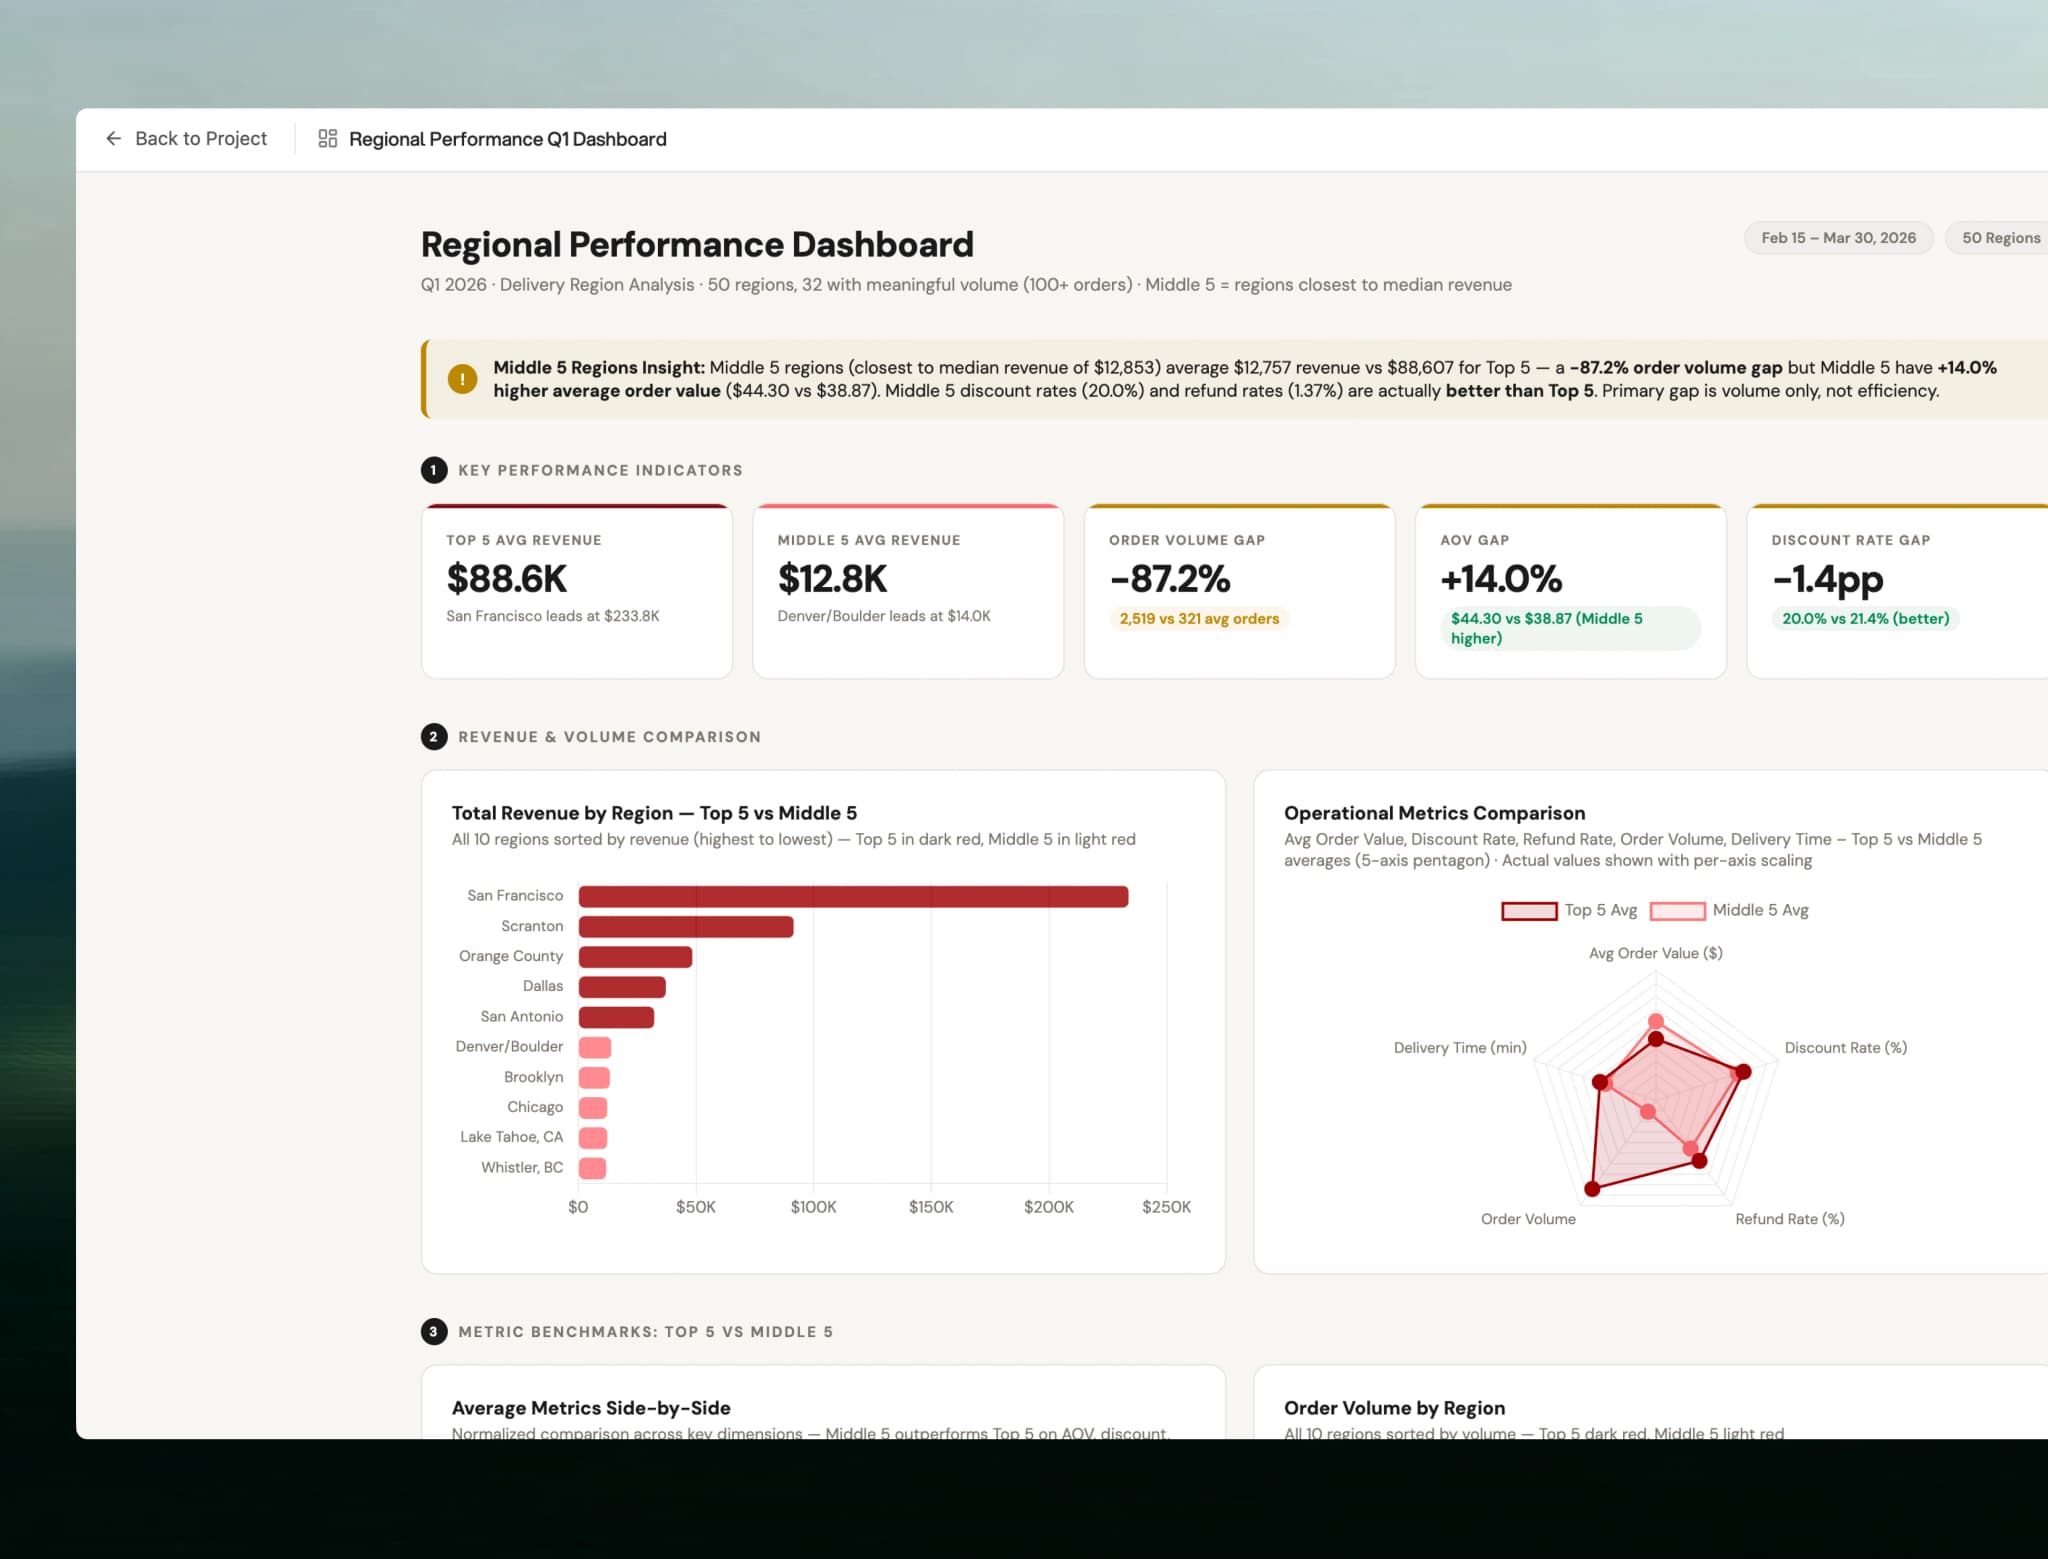Click badge 1 next to Key Performance Indicators

click(432, 470)
